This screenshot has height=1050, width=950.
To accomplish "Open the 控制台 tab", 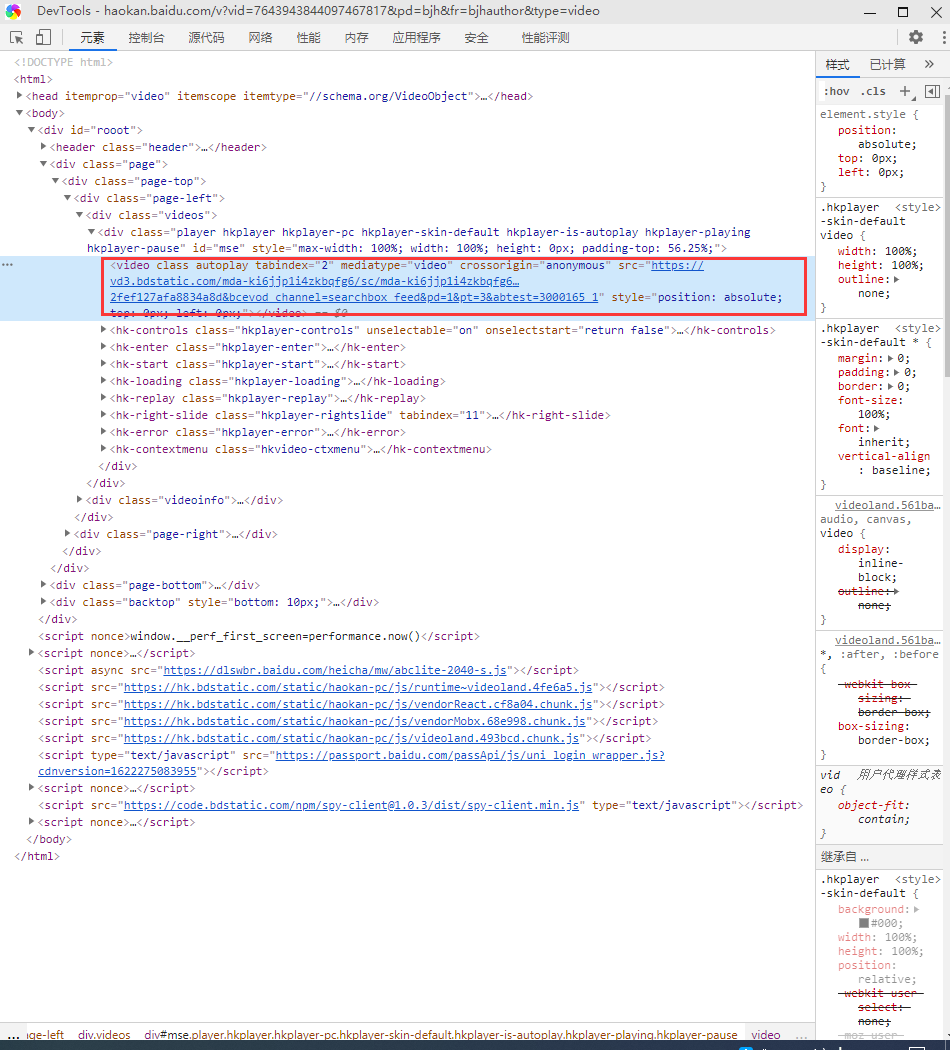I will tap(146, 38).
